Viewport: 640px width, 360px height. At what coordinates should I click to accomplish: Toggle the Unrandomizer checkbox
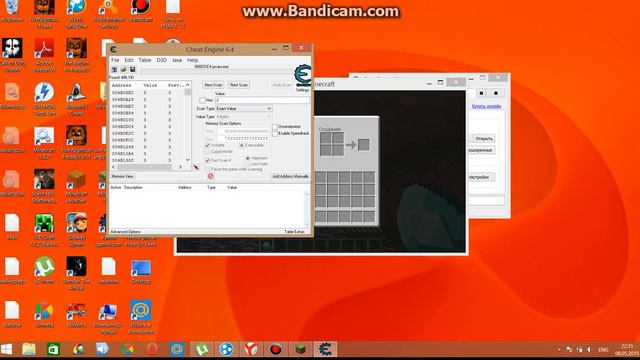point(275,127)
